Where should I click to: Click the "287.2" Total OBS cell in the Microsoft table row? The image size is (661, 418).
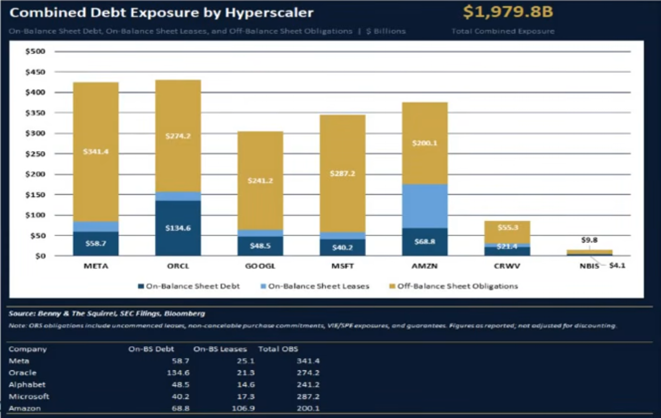pyautogui.click(x=308, y=396)
